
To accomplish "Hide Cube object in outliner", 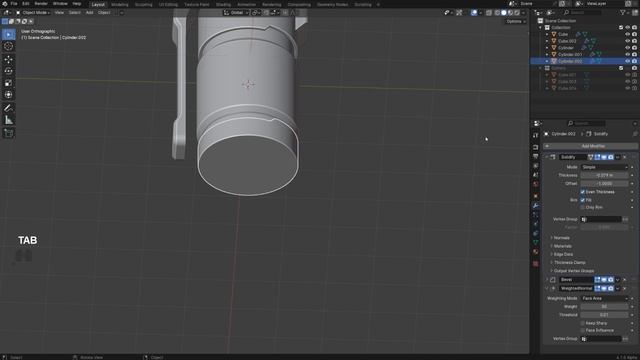I will click(x=628, y=34).
